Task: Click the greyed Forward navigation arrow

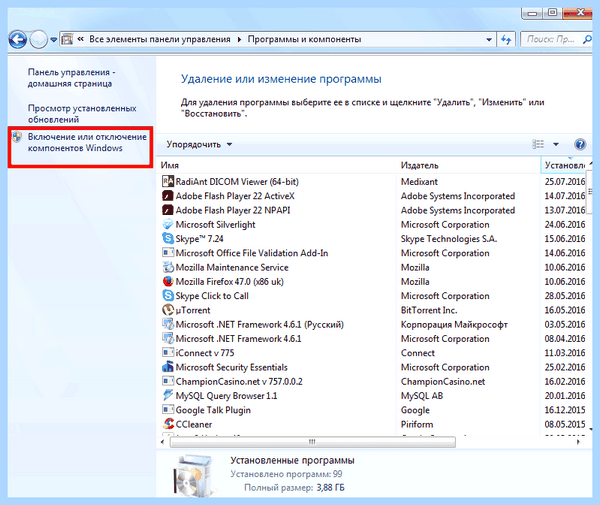Action: click(x=38, y=39)
